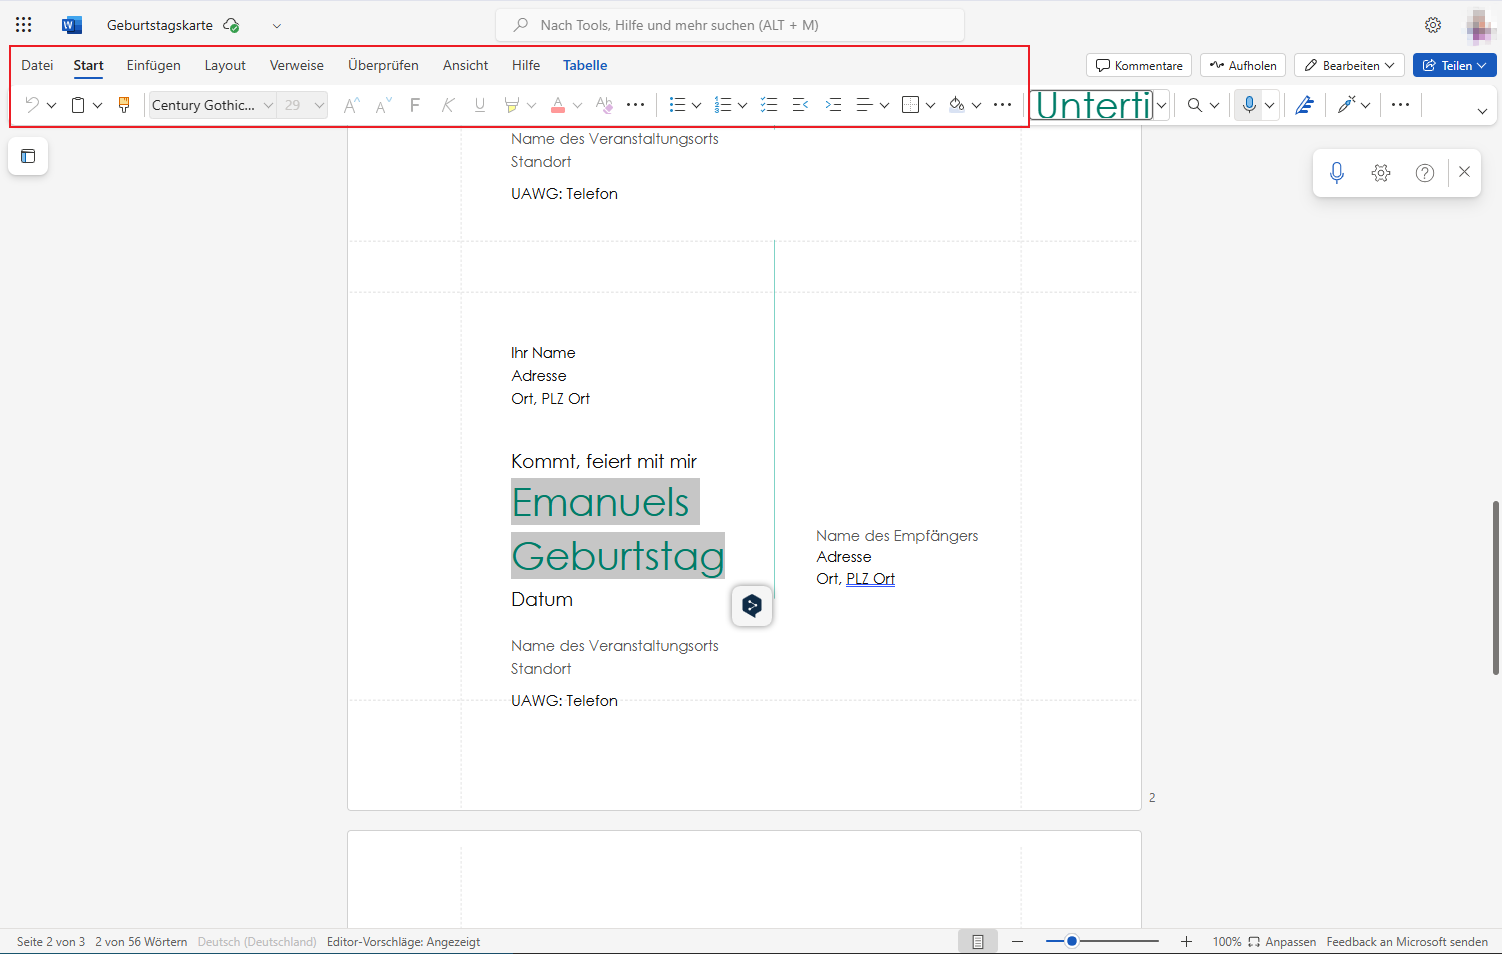Image resolution: width=1502 pixels, height=954 pixels.
Task: Expand the styles gallery dropdown
Action: (1161, 105)
